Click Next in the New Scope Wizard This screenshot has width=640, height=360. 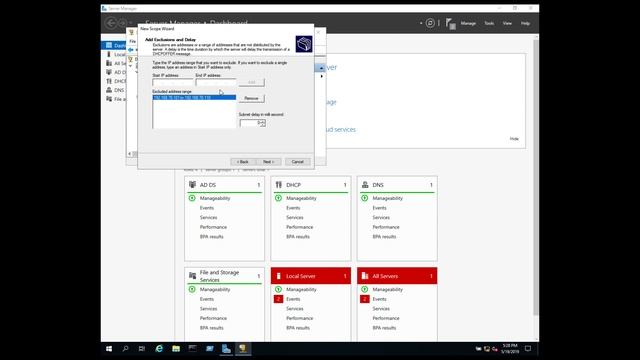pyautogui.click(x=268, y=162)
